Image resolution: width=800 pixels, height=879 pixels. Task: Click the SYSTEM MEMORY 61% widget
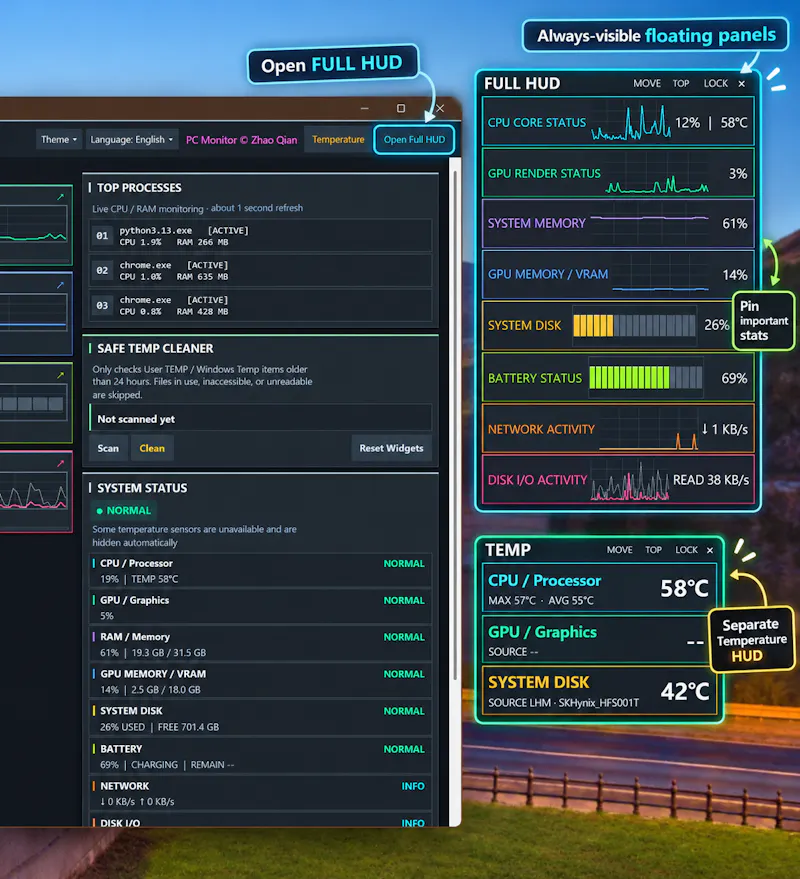(618, 223)
